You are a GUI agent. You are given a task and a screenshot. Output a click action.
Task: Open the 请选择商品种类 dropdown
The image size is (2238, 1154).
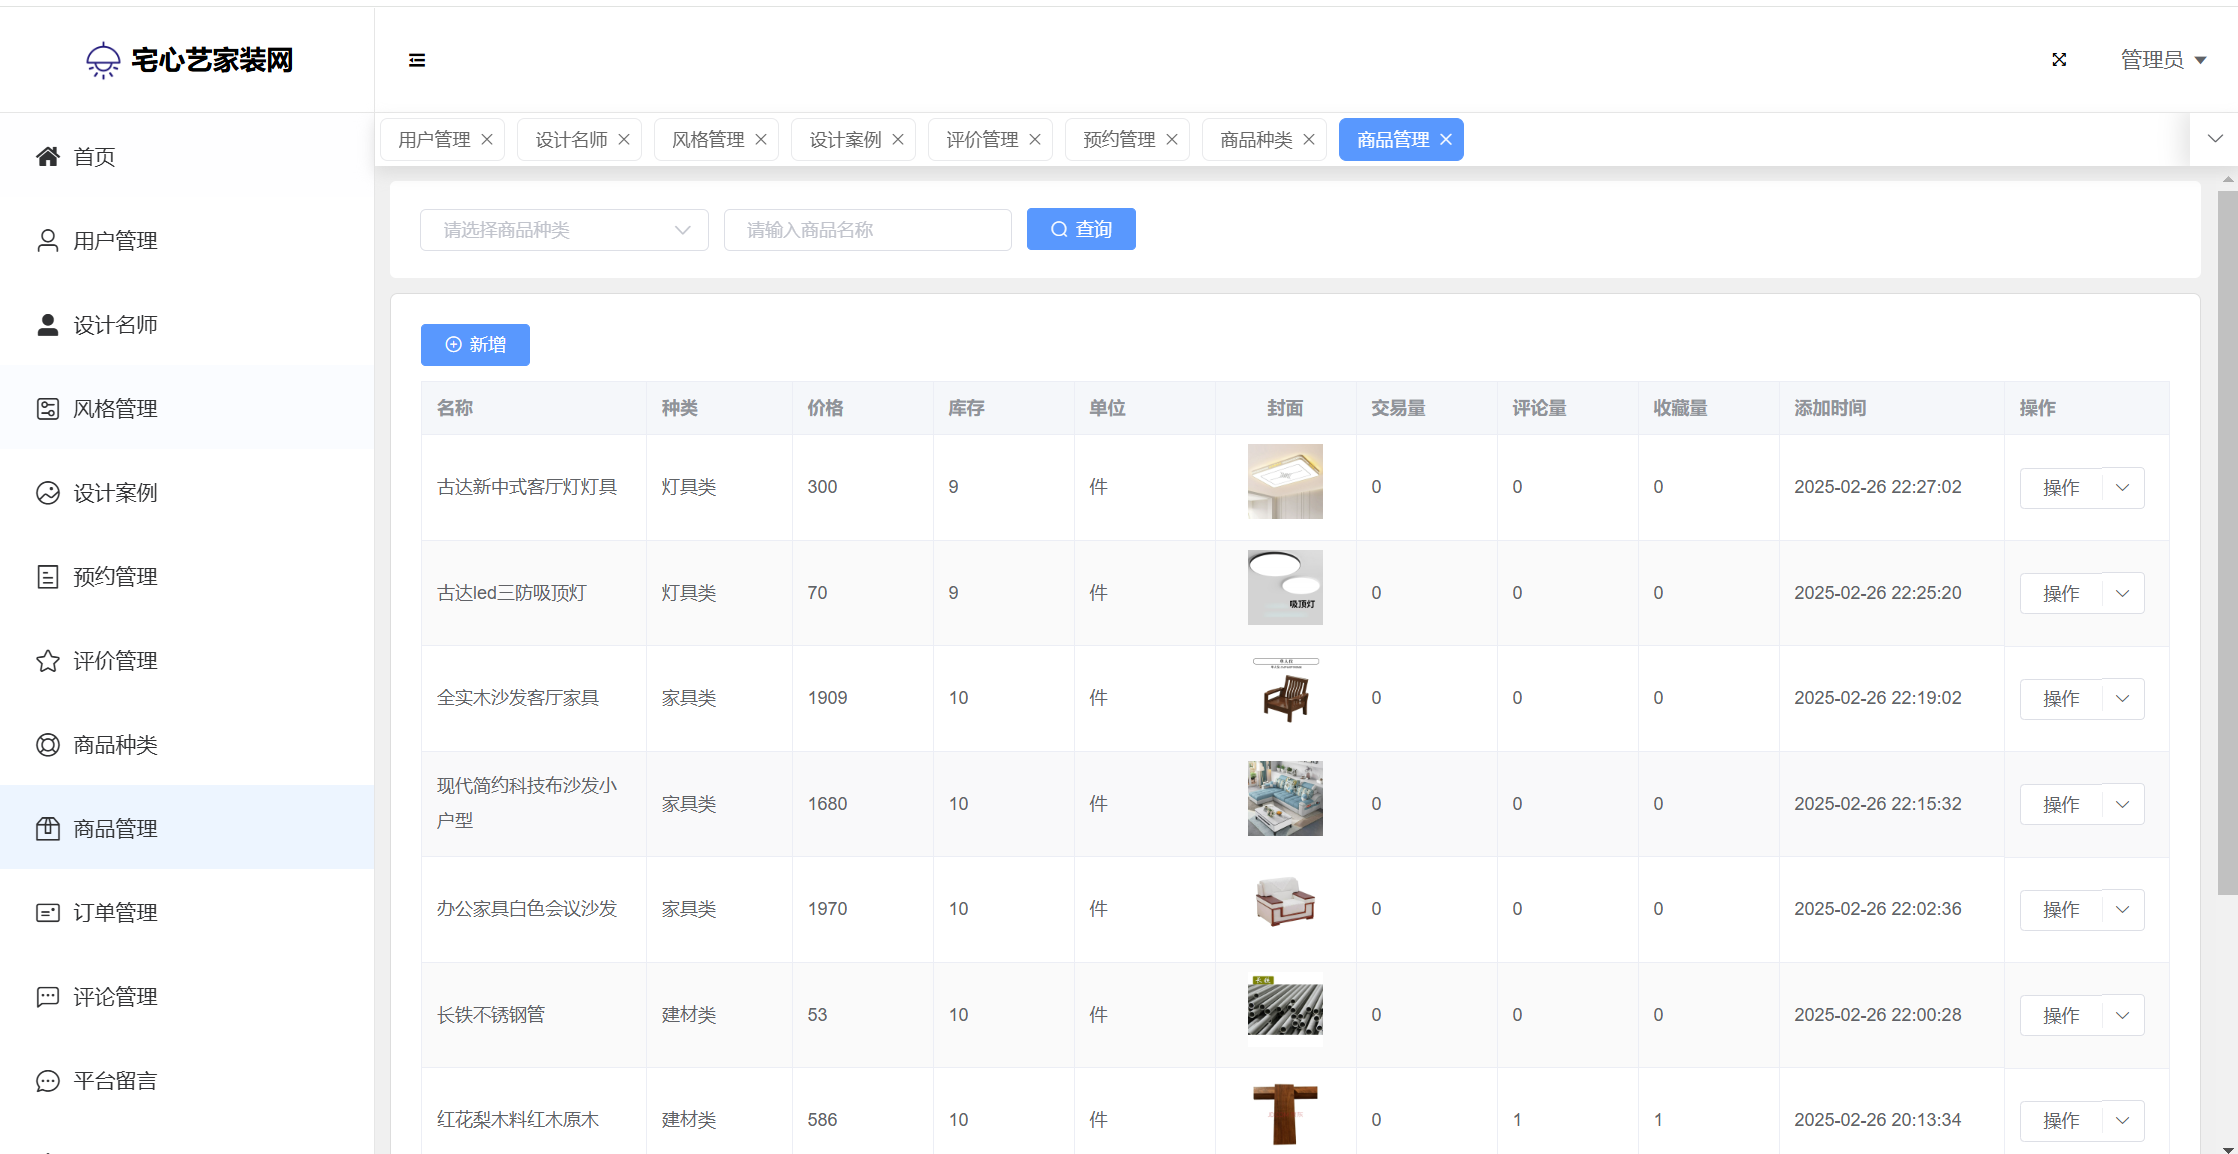(x=564, y=230)
